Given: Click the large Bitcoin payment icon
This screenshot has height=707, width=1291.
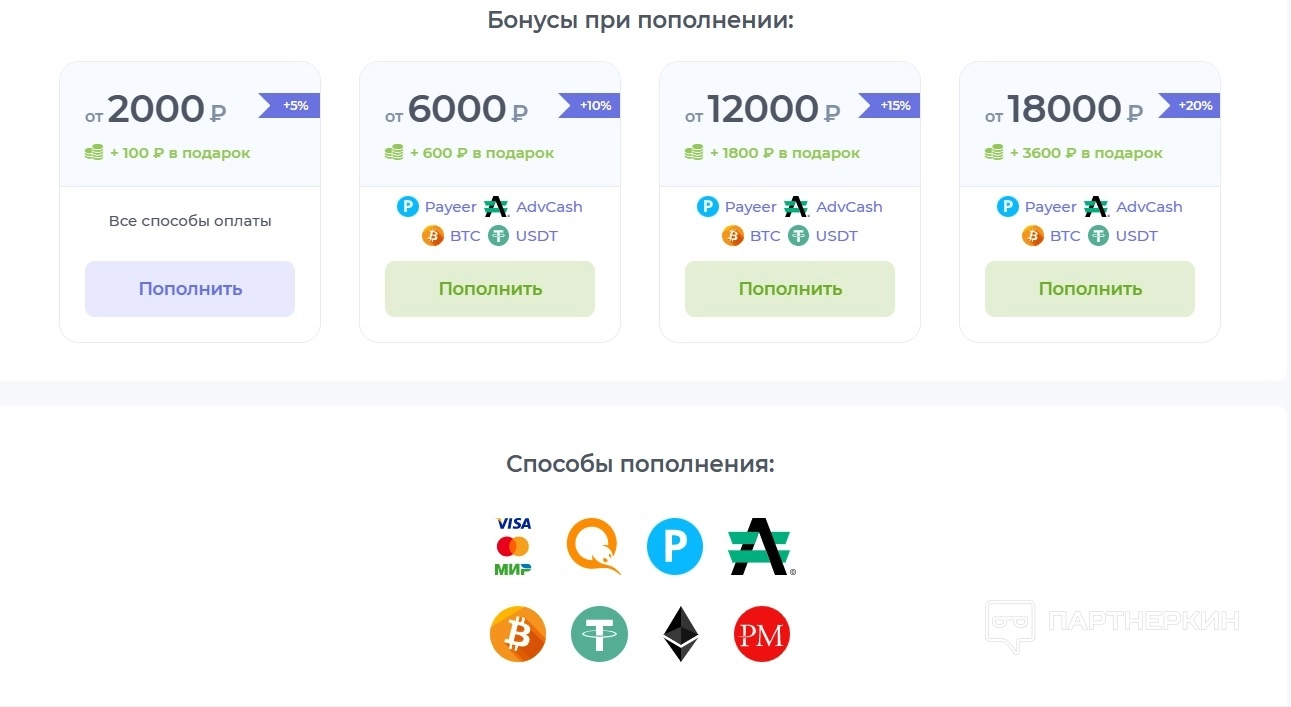Looking at the screenshot, I should 518,634.
